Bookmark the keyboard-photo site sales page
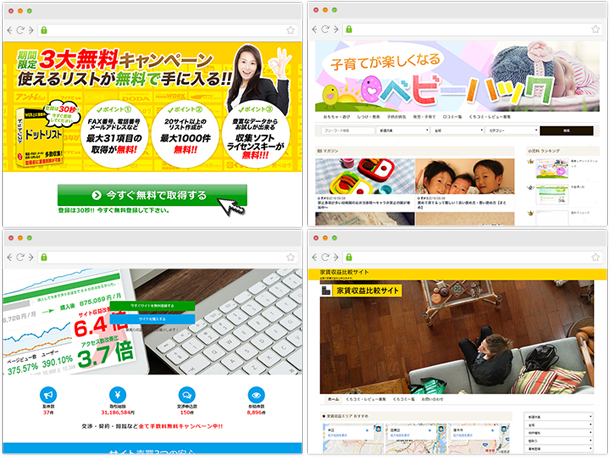 (x=290, y=257)
